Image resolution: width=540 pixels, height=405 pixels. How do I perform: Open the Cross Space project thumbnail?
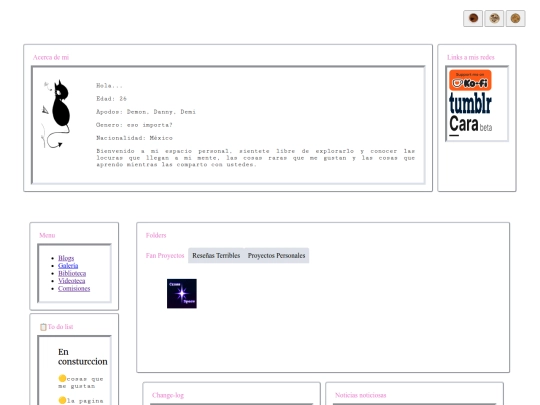click(x=182, y=293)
